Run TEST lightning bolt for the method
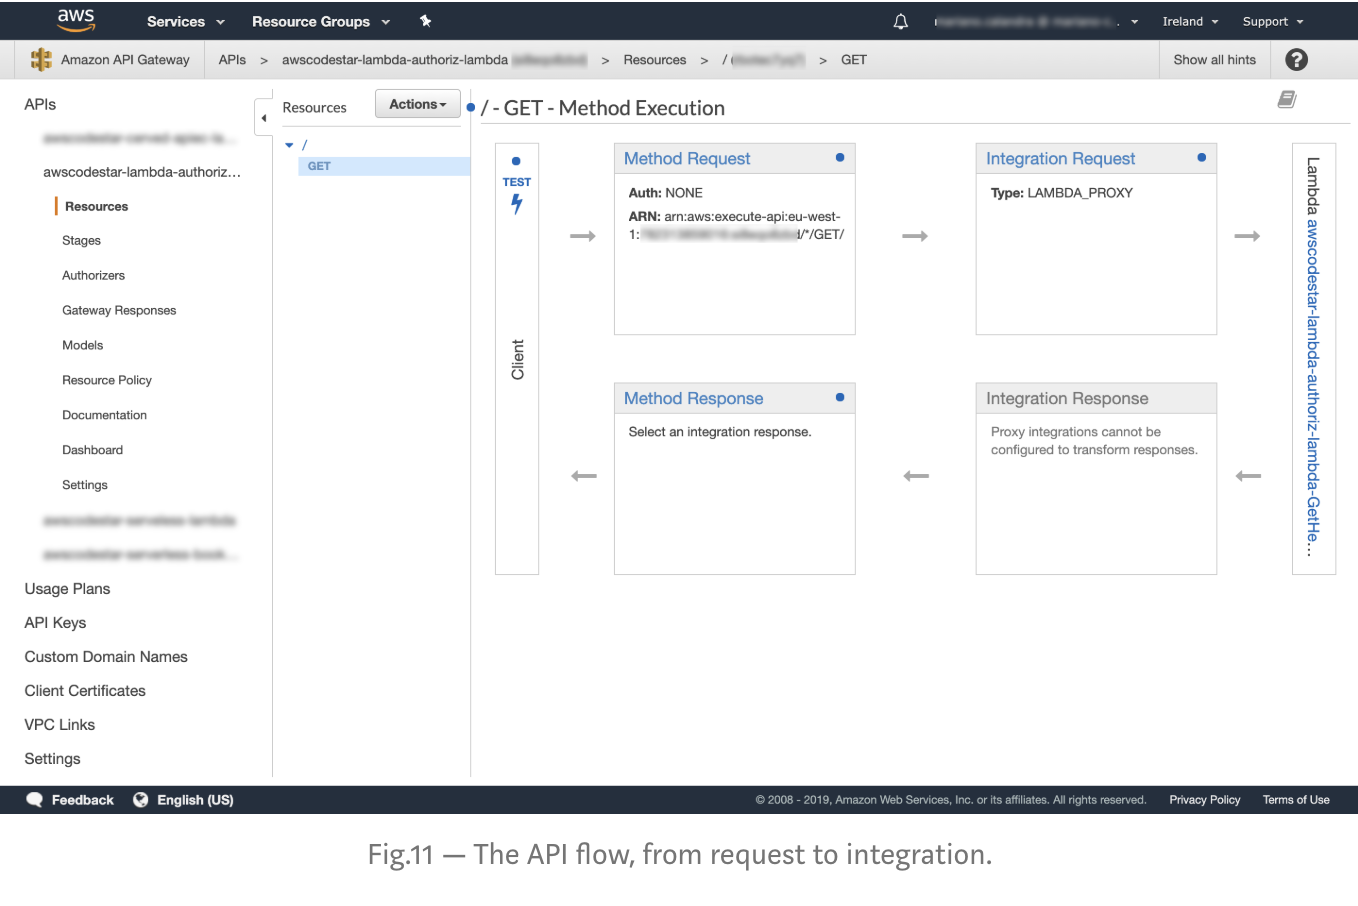 pos(517,204)
